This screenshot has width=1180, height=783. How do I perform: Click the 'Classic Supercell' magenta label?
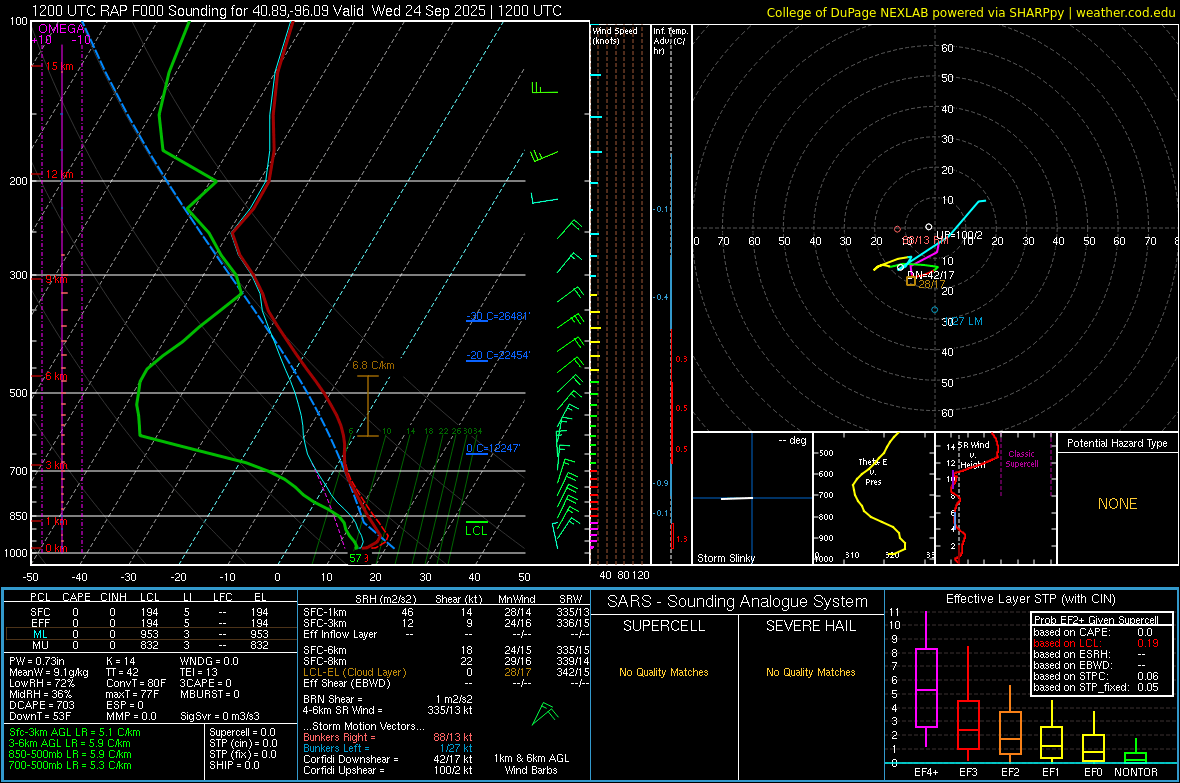coord(1021,459)
